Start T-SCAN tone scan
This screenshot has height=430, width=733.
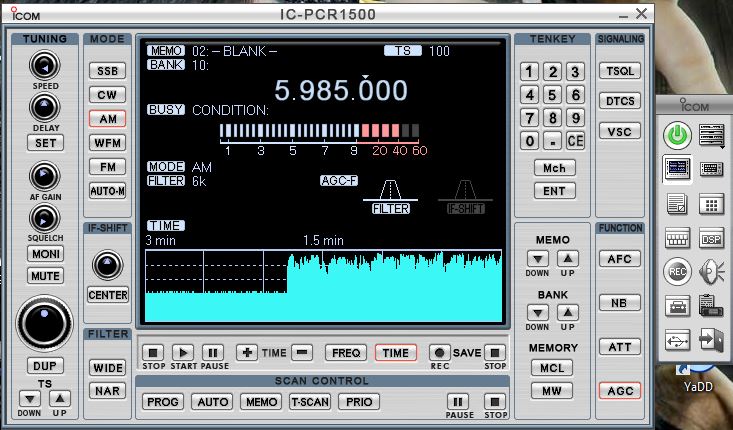tap(309, 402)
